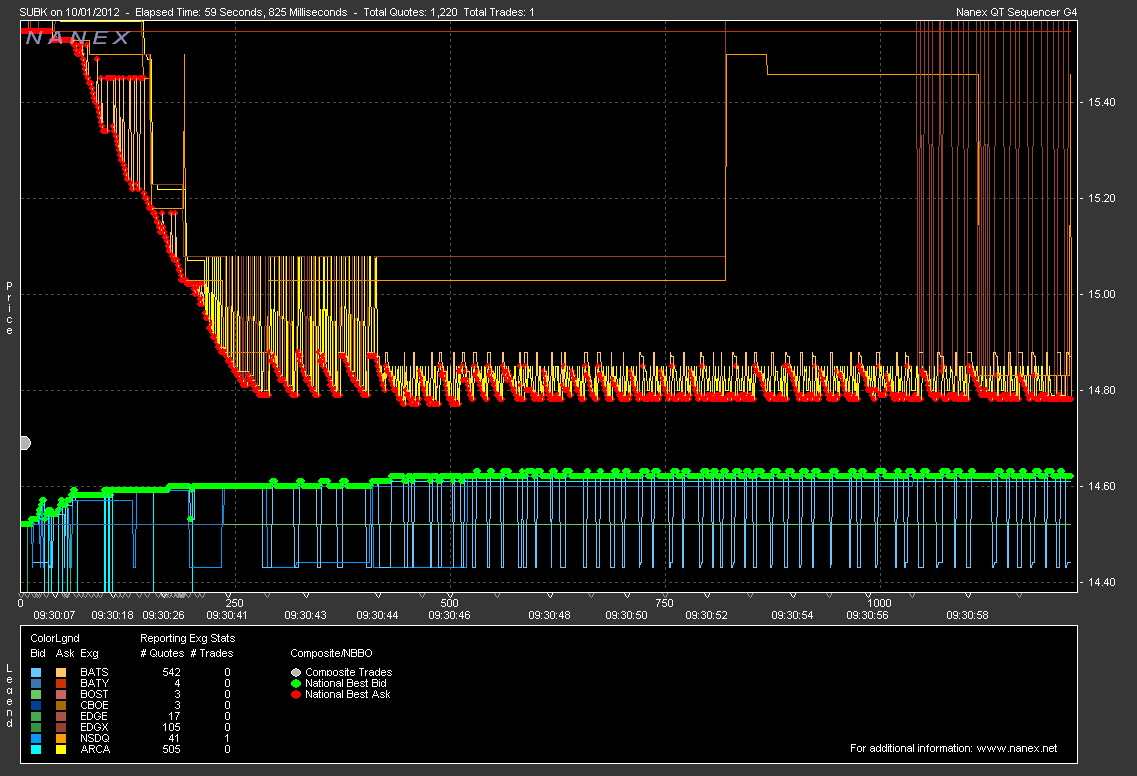
Task: Click the red National Best Ask legend marker
Action: (x=297, y=694)
